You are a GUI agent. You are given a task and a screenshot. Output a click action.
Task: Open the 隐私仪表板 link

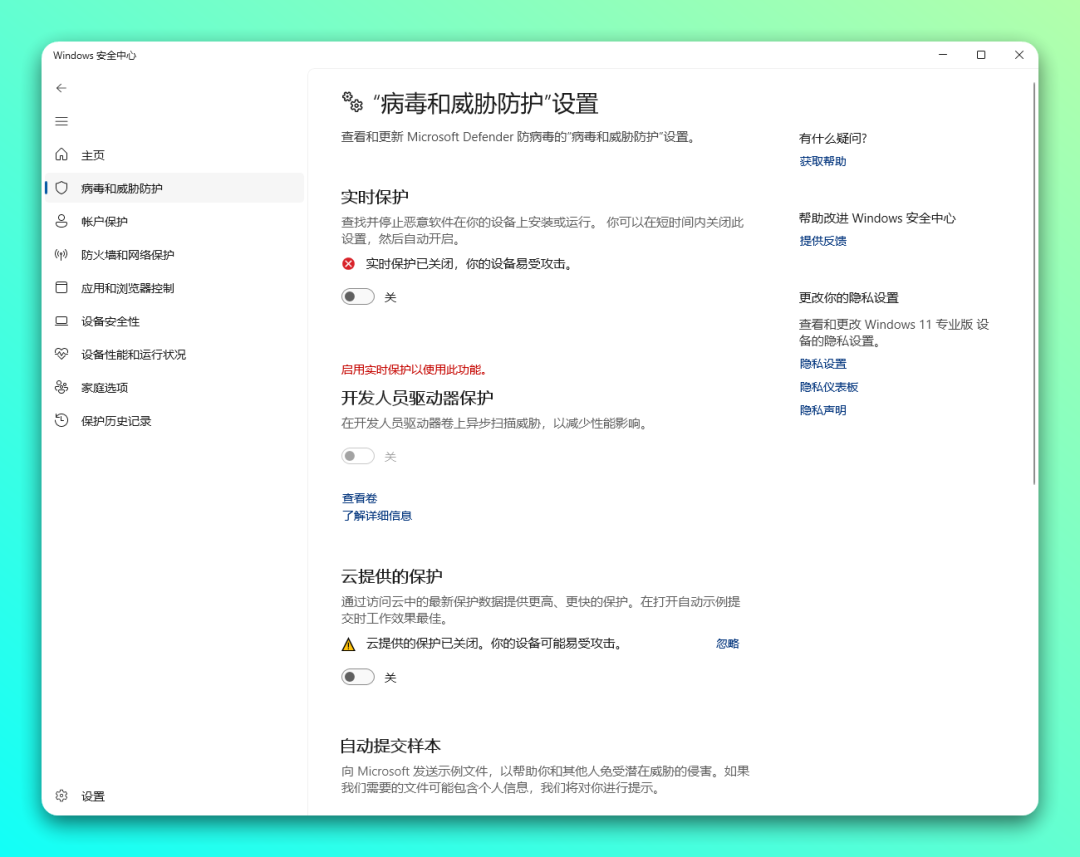pyautogui.click(x=828, y=387)
